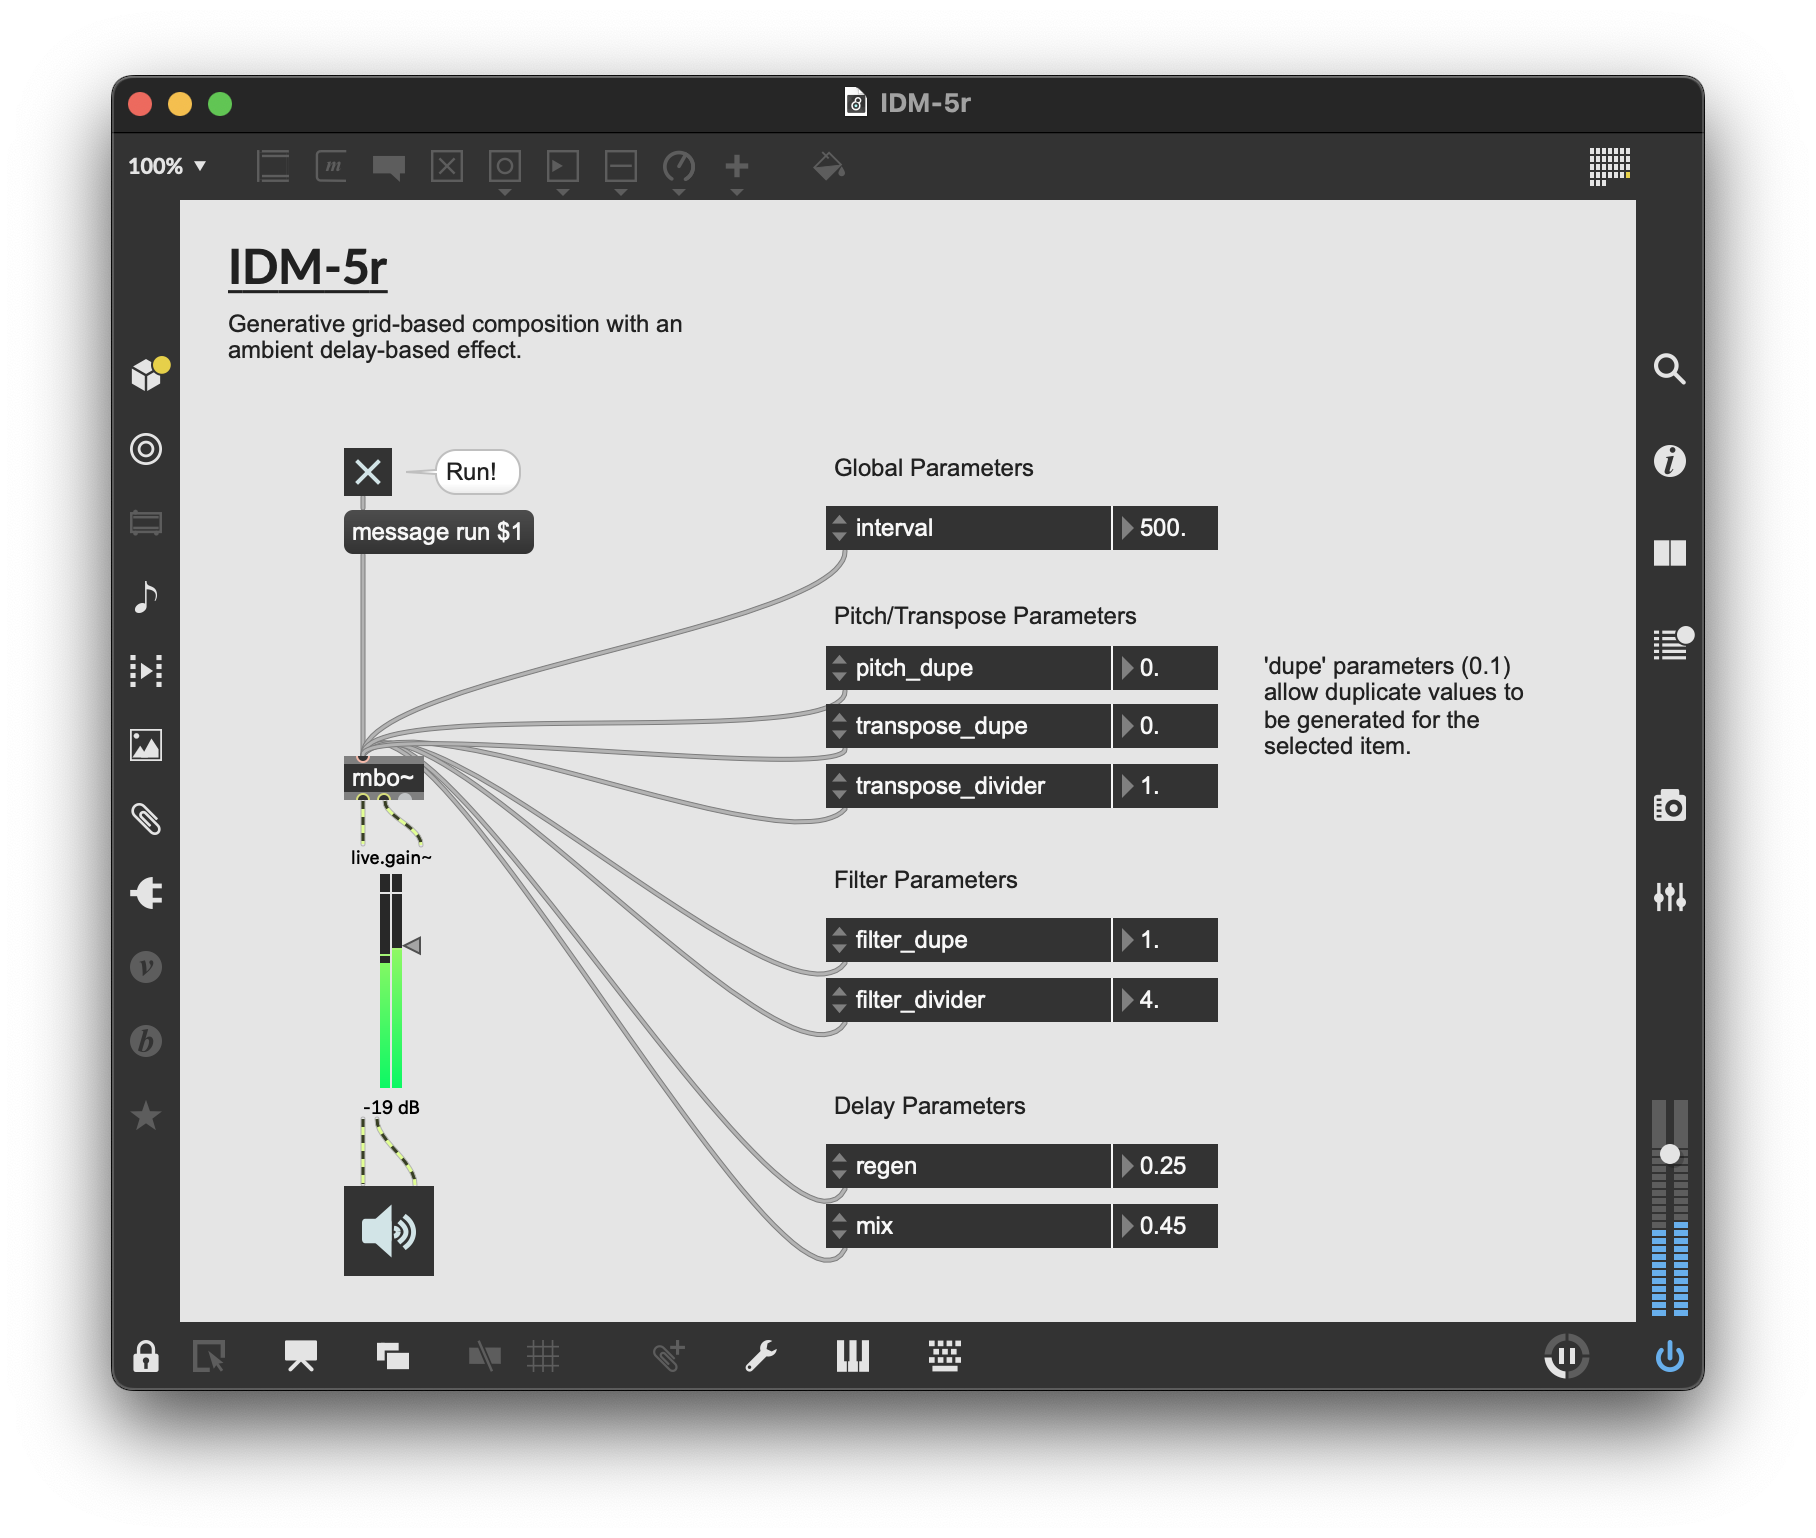Screen dimensions: 1816x1538
Task: Click the wrench debug icon in bottom toolbar
Action: pyautogui.click(x=760, y=1356)
